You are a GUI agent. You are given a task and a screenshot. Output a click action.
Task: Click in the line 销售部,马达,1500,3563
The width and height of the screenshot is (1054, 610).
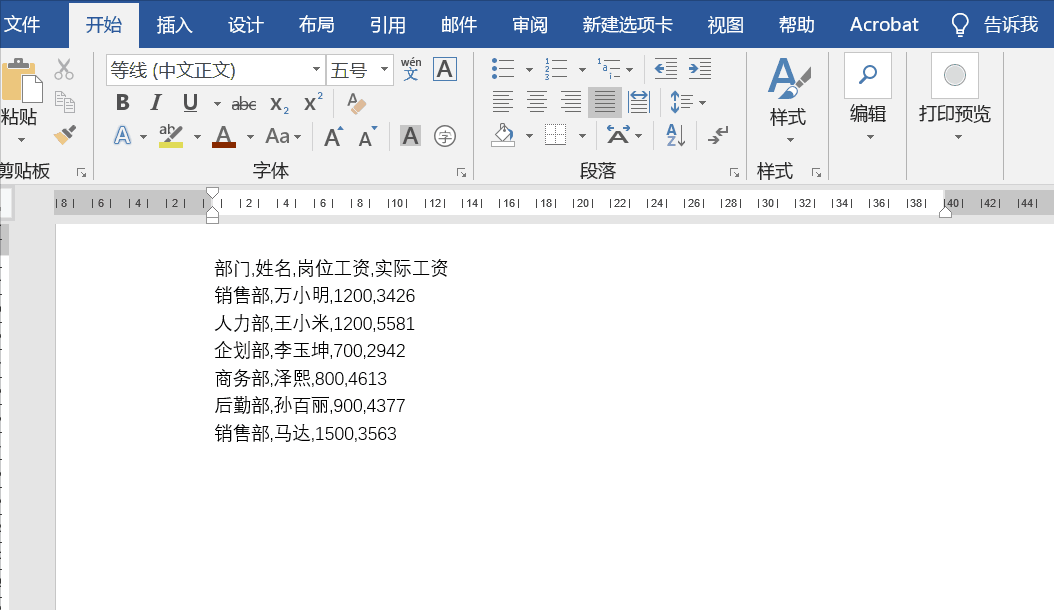coord(306,434)
